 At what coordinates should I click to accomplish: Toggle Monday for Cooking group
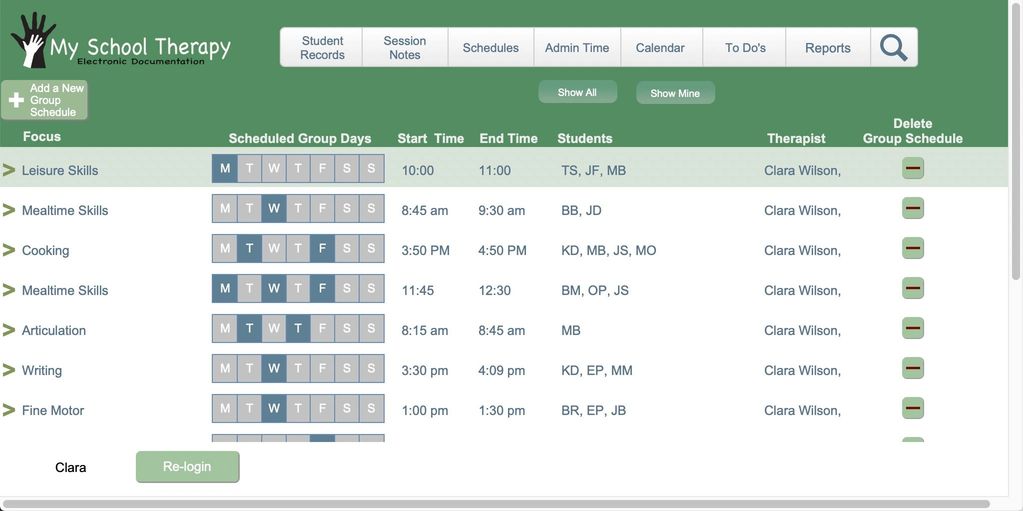coord(225,249)
